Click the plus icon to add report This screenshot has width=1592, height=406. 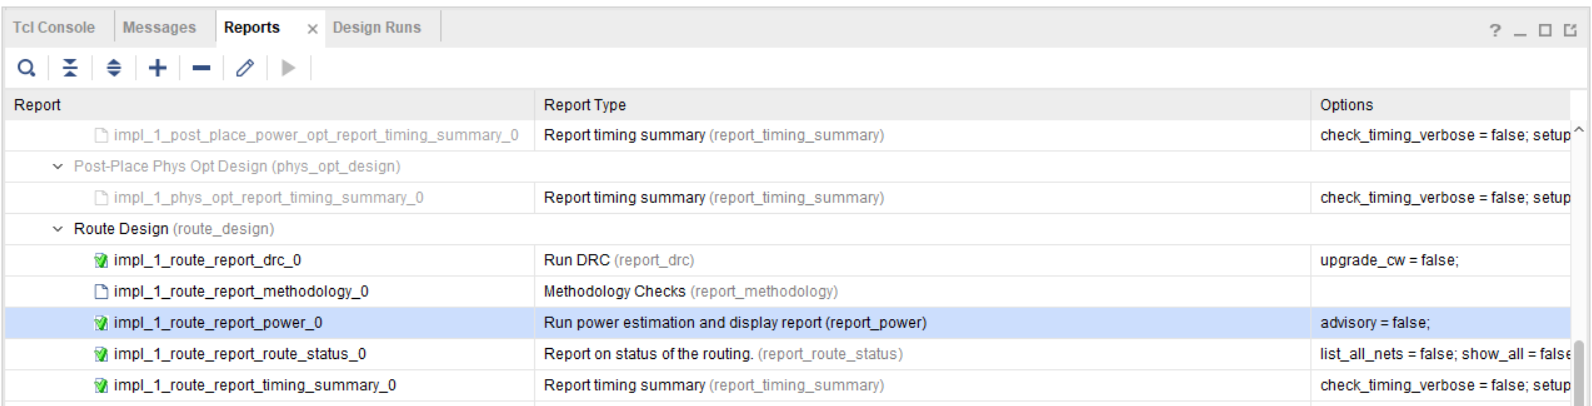pyautogui.click(x=157, y=68)
